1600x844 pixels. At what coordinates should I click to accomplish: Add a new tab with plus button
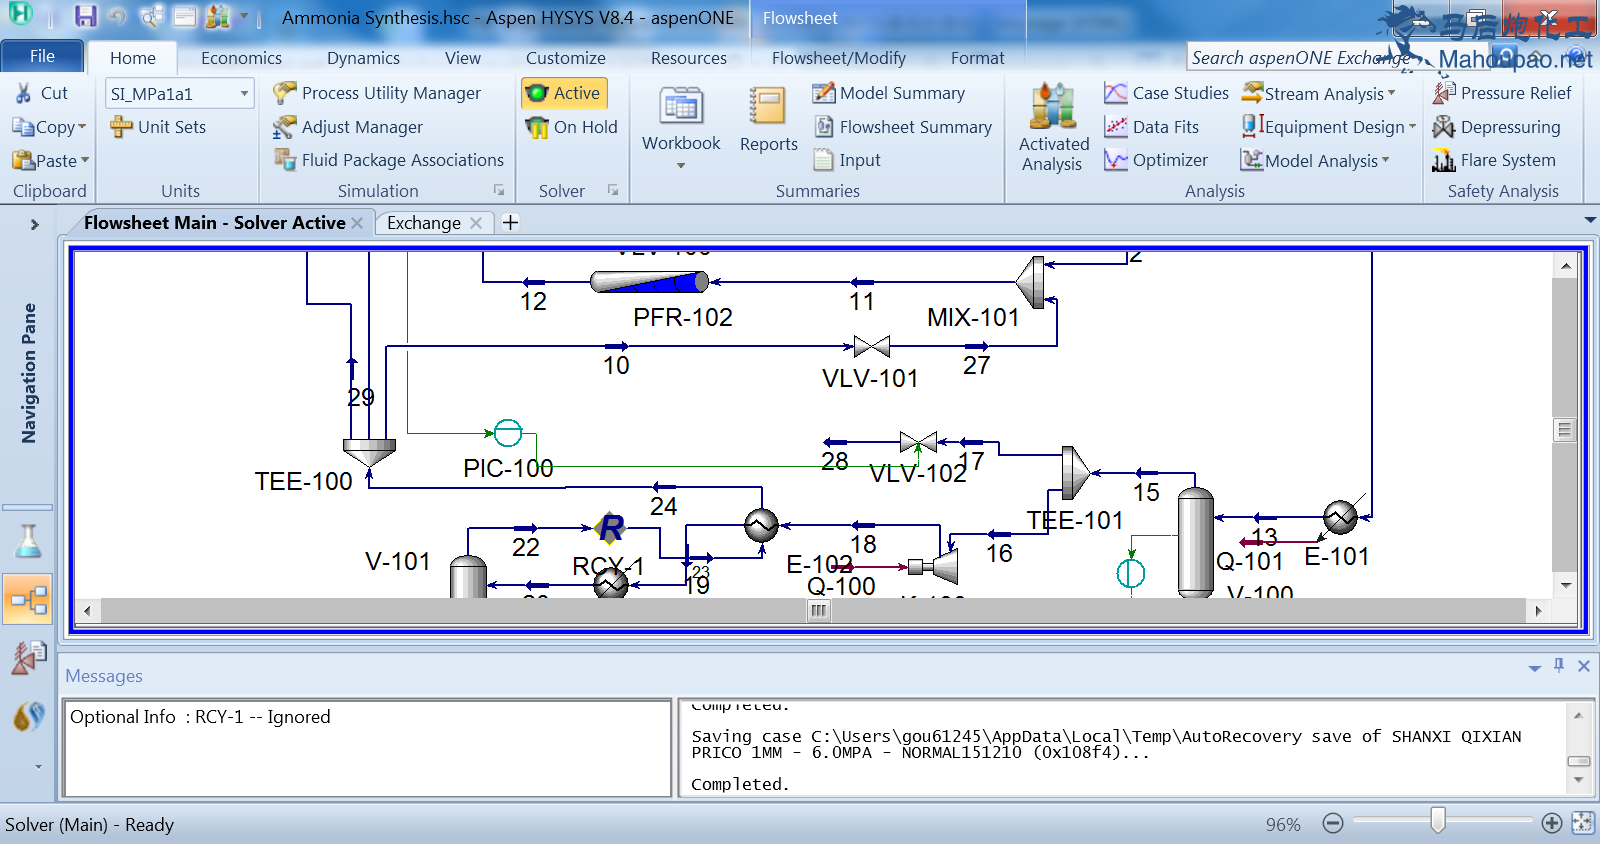(510, 222)
